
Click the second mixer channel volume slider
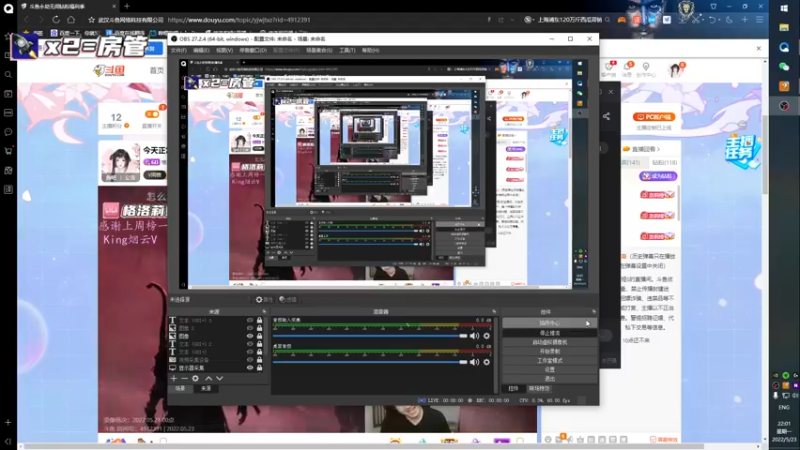(370, 362)
